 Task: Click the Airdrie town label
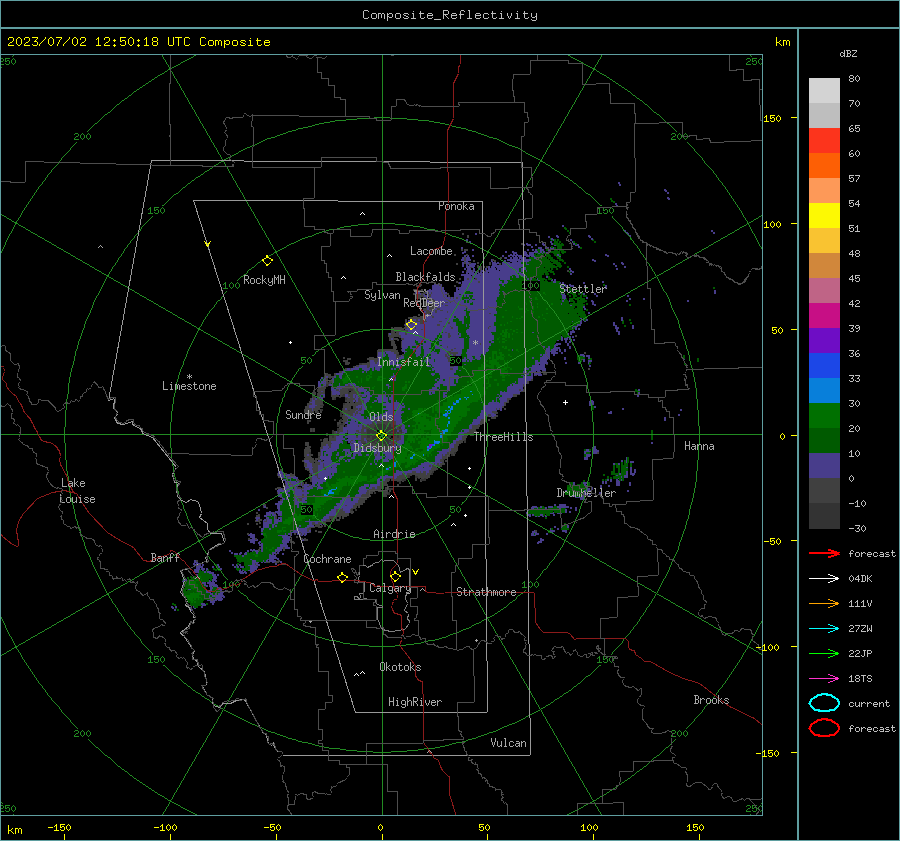tap(394, 534)
